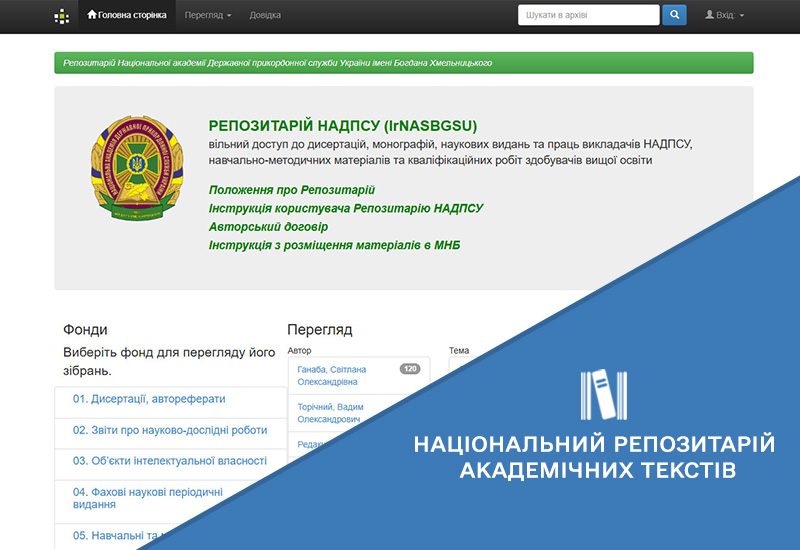This screenshot has height=550, width=800.
Task: Open fund 04. Фахові наукові періодичні видання
Action: click(x=147, y=498)
